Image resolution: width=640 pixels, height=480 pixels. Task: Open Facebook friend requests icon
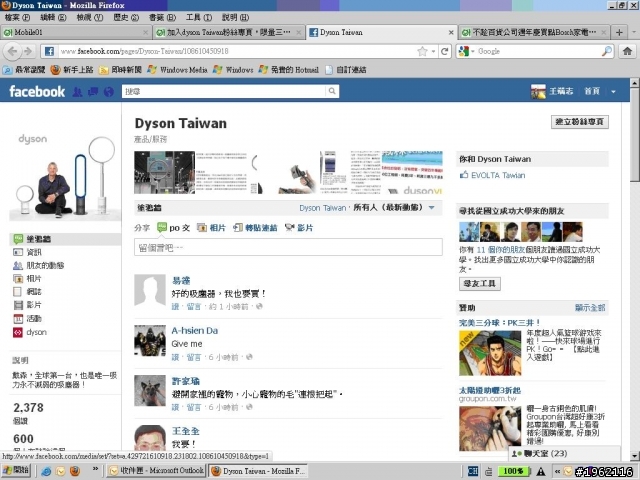pos(77,92)
